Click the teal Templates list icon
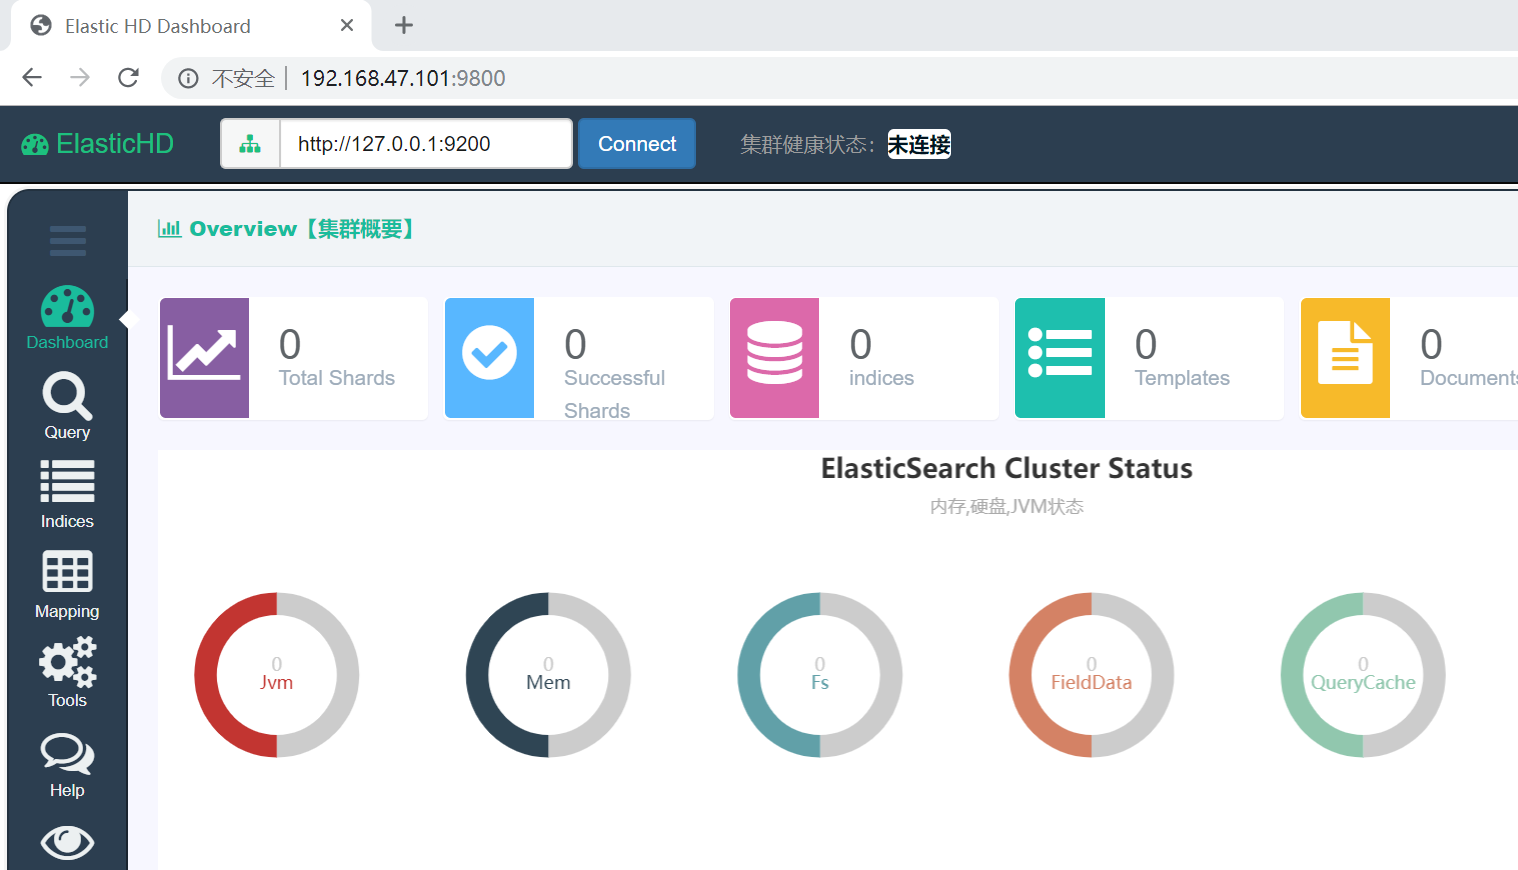Screen dimensions: 1518x870 1060,358
